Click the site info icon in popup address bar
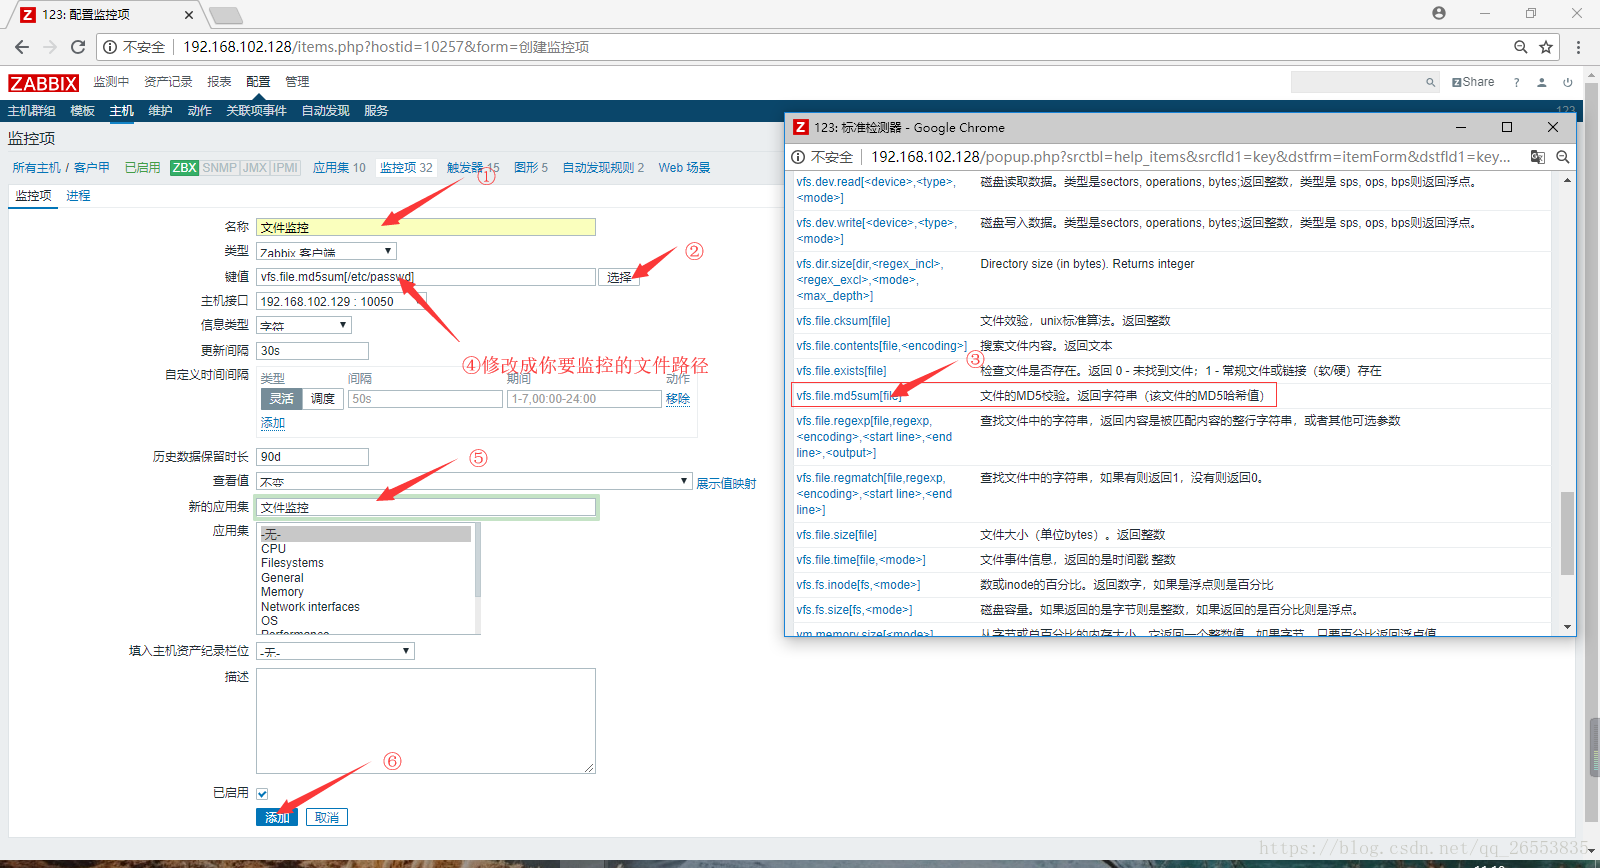Image resolution: width=1600 pixels, height=868 pixels. [798, 157]
